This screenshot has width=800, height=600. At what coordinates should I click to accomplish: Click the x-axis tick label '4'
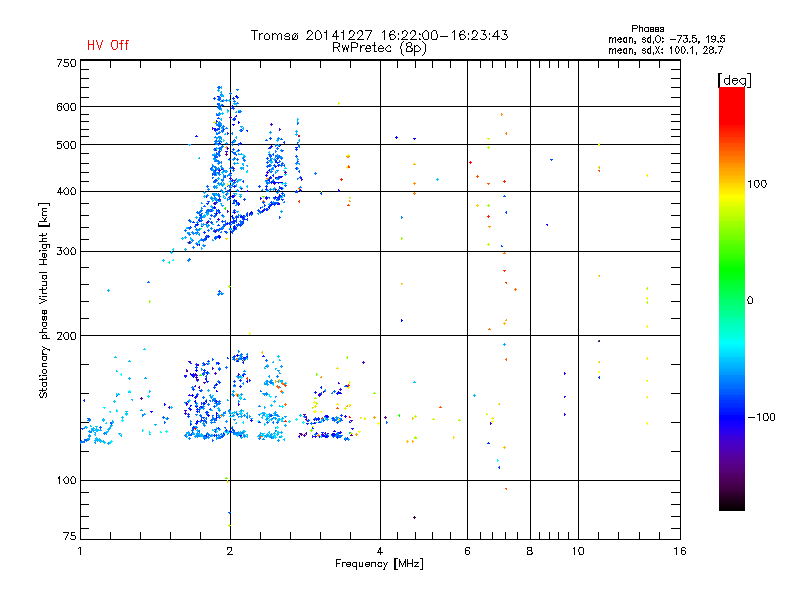[380, 551]
